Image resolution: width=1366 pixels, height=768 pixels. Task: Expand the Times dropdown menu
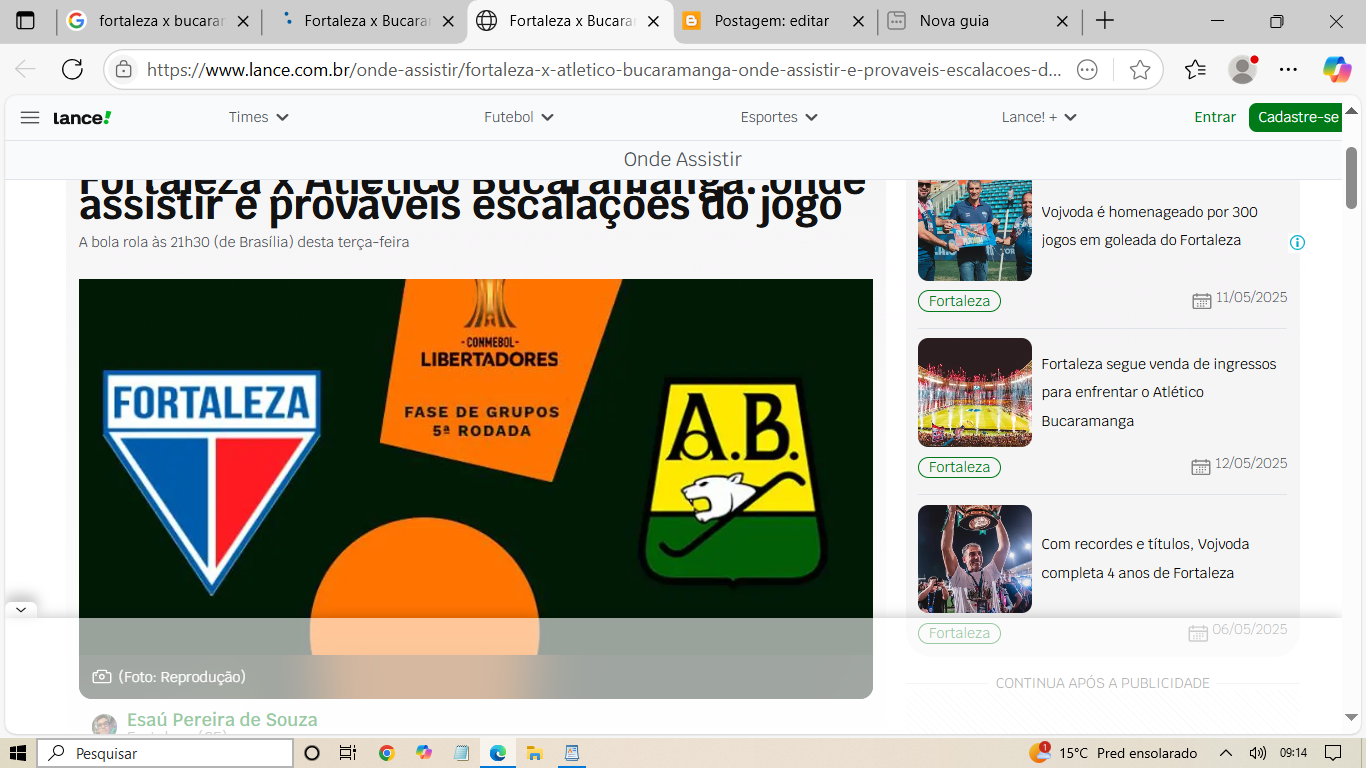[x=259, y=117]
